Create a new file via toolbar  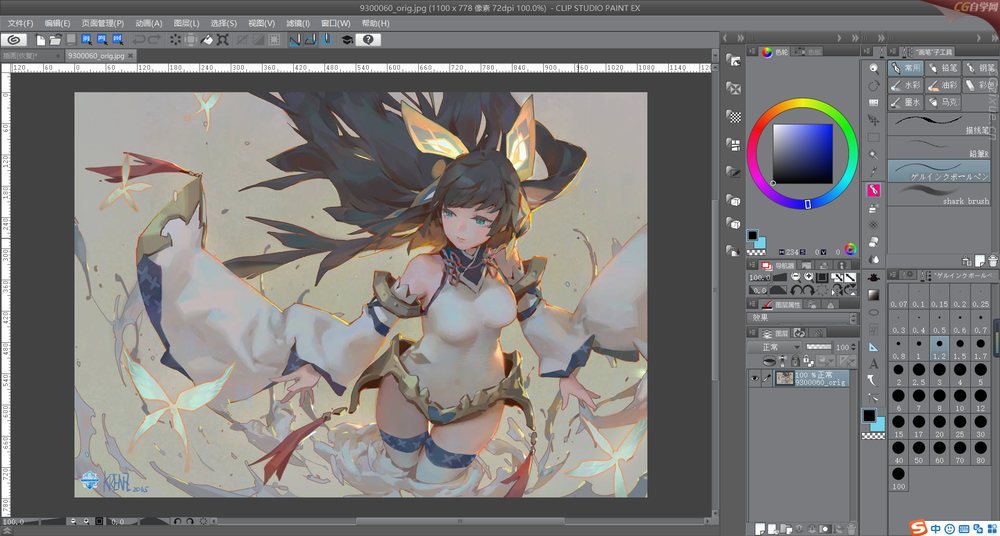tap(40, 40)
